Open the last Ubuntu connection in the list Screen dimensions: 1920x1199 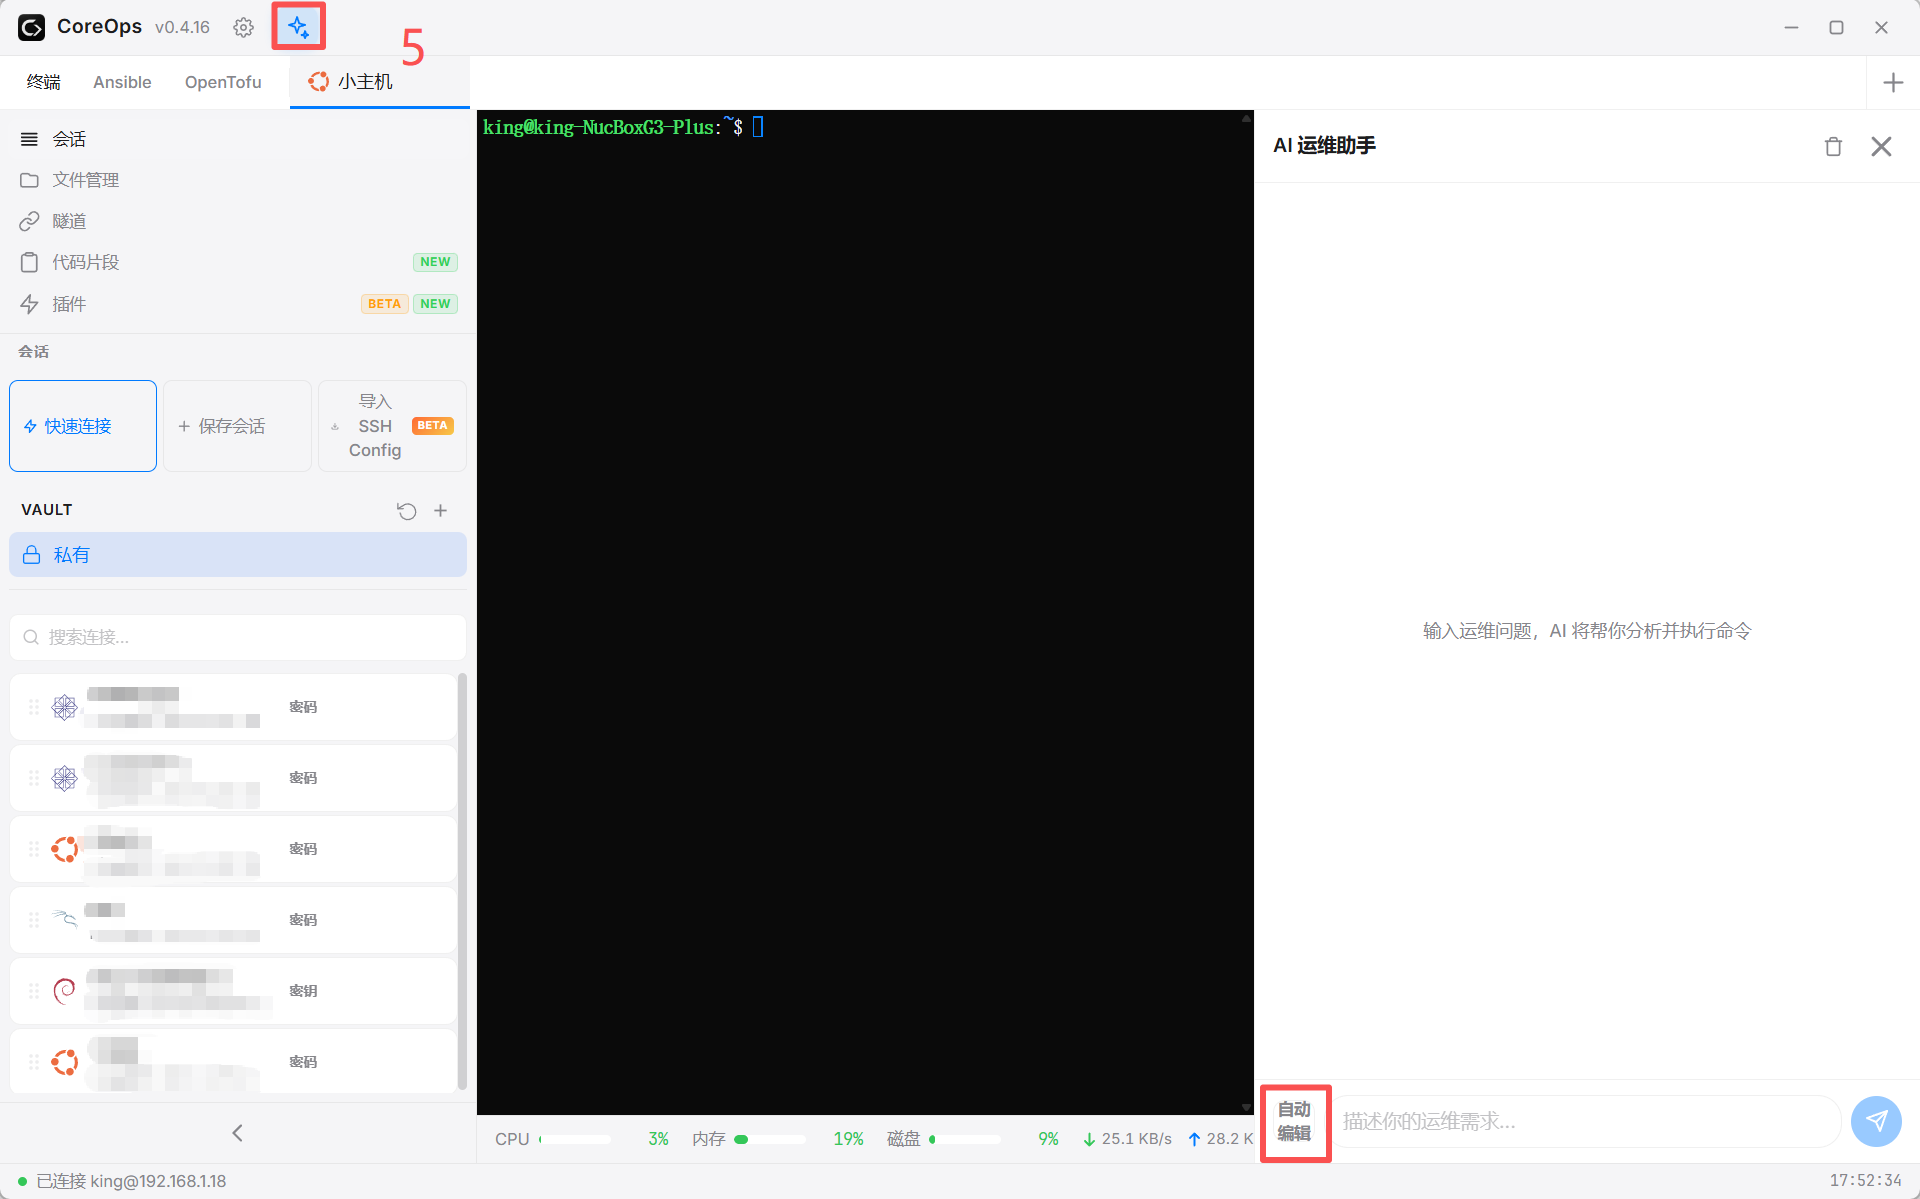tap(233, 1062)
